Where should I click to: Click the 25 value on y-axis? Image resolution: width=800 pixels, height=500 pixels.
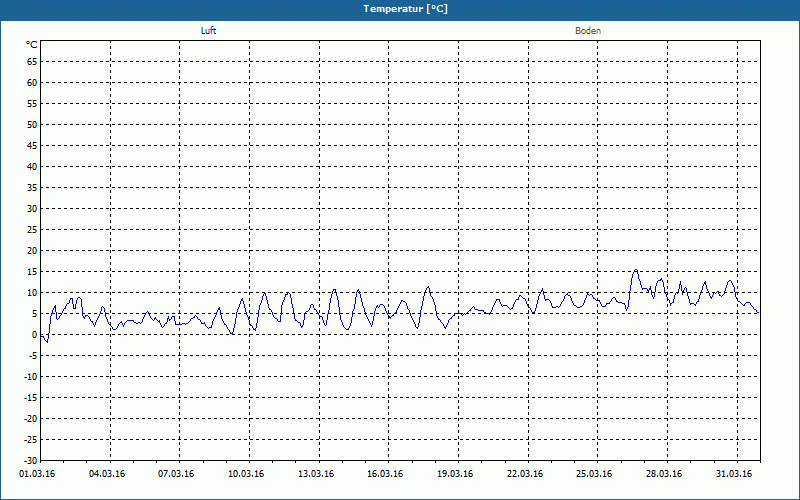(32, 230)
